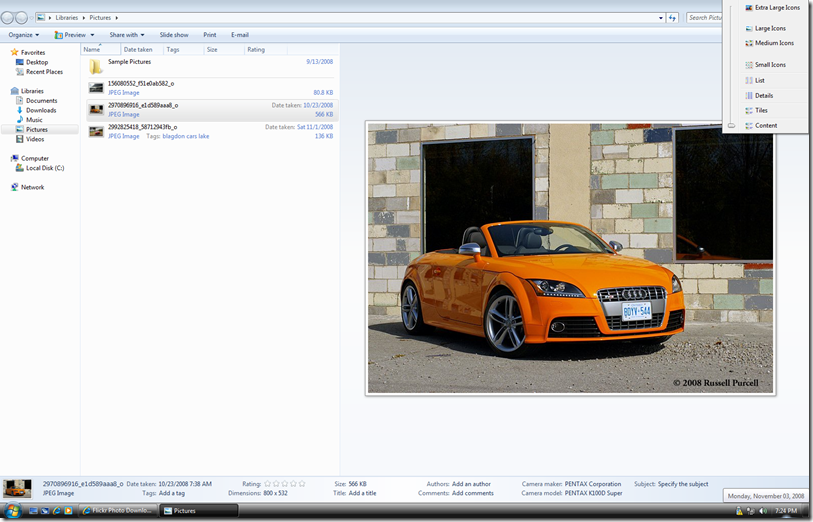
Task: Open the address bar history dropdown arrow
Action: tap(661, 18)
